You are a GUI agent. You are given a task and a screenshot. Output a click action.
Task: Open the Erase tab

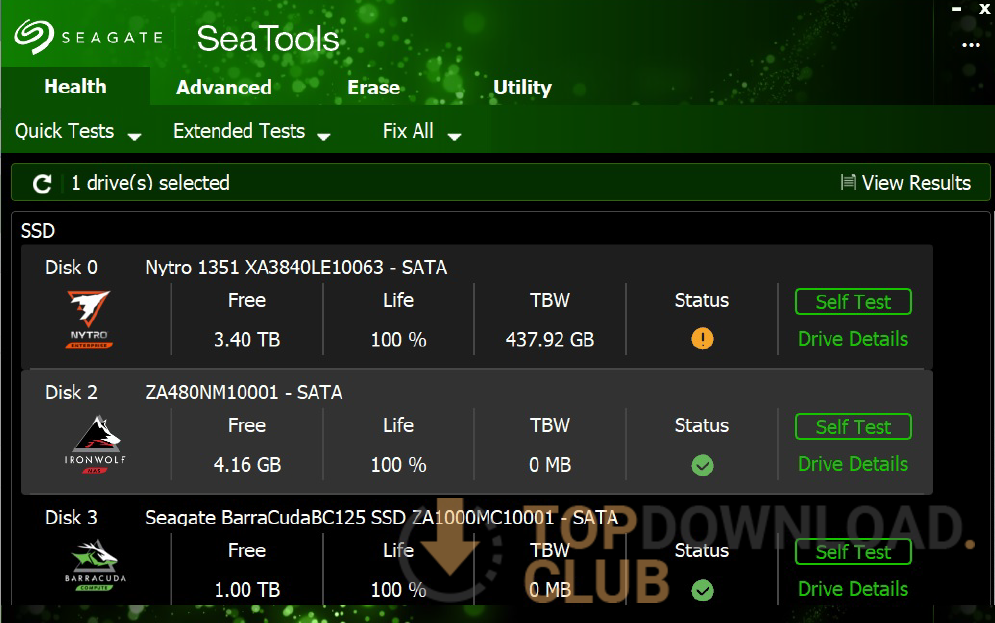point(374,87)
